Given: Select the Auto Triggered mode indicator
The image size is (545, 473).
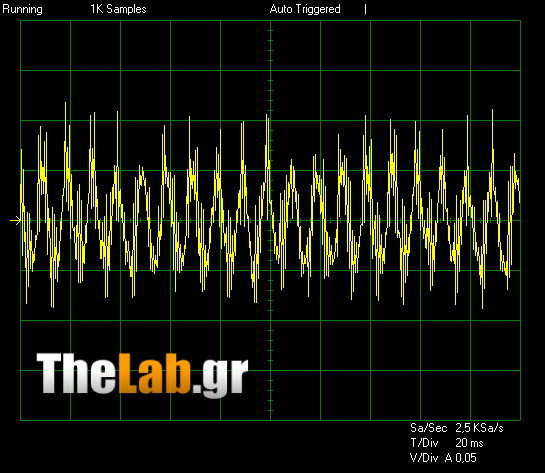Looking at the screenshot, I should click(x=305, y=9).
